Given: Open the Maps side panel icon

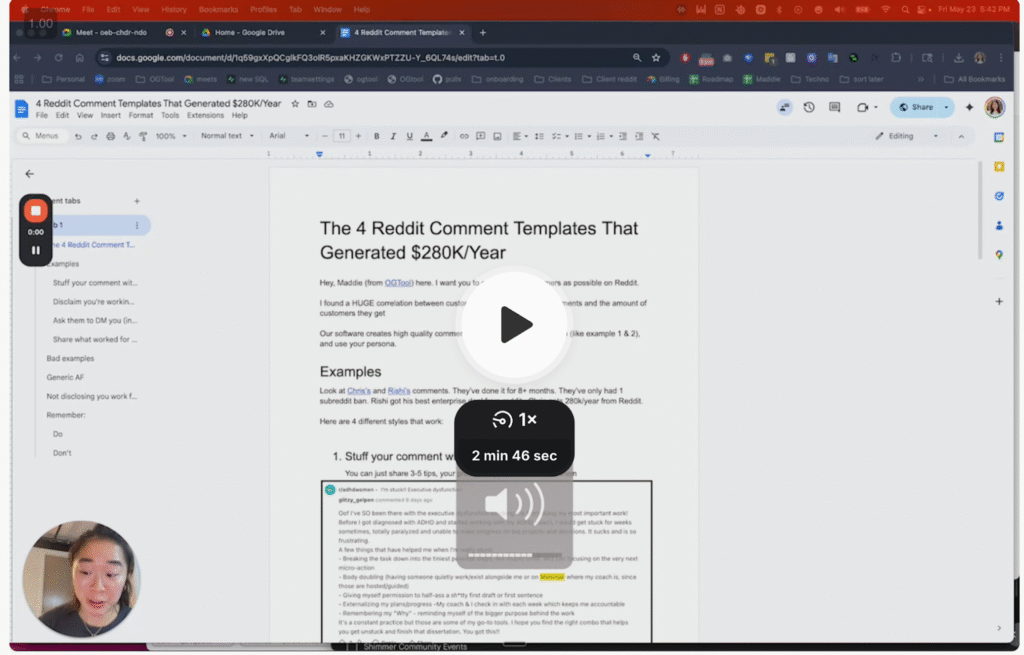Looking at the screenshot, I should click(x=999, y=255).
